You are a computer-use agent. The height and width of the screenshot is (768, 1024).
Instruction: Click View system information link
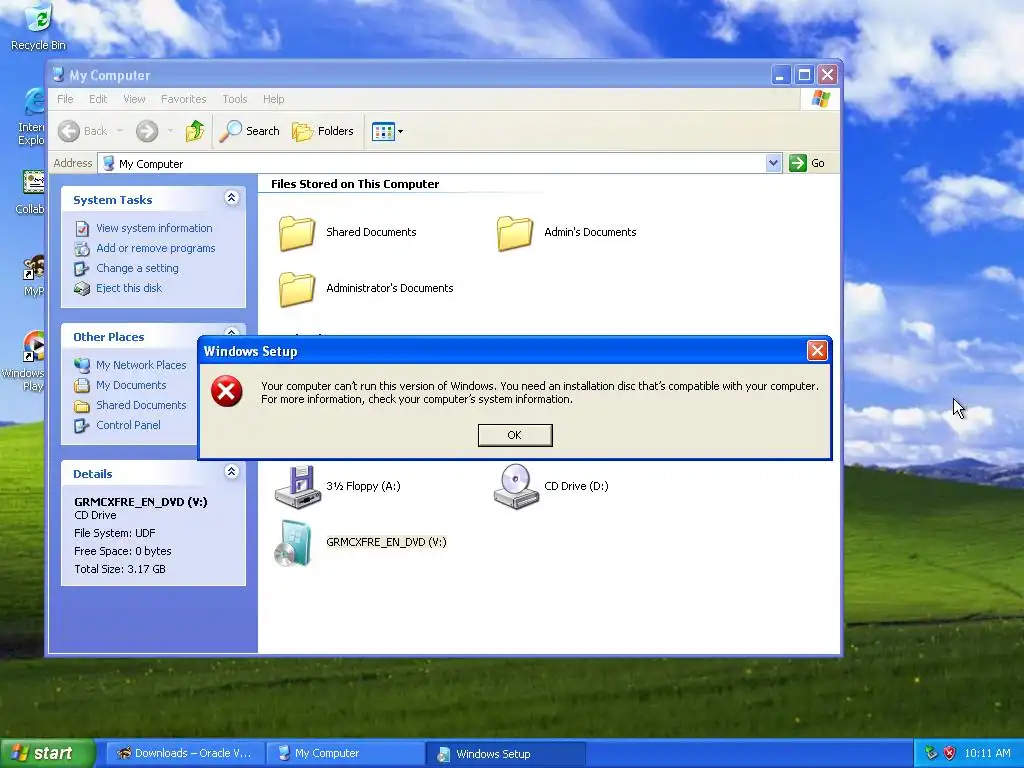(154, 228)
